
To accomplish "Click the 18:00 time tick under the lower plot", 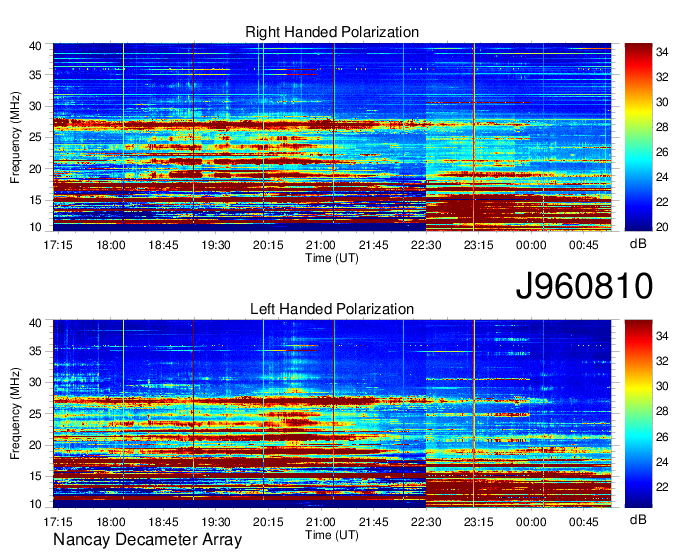I will click(x=111, y=522).
